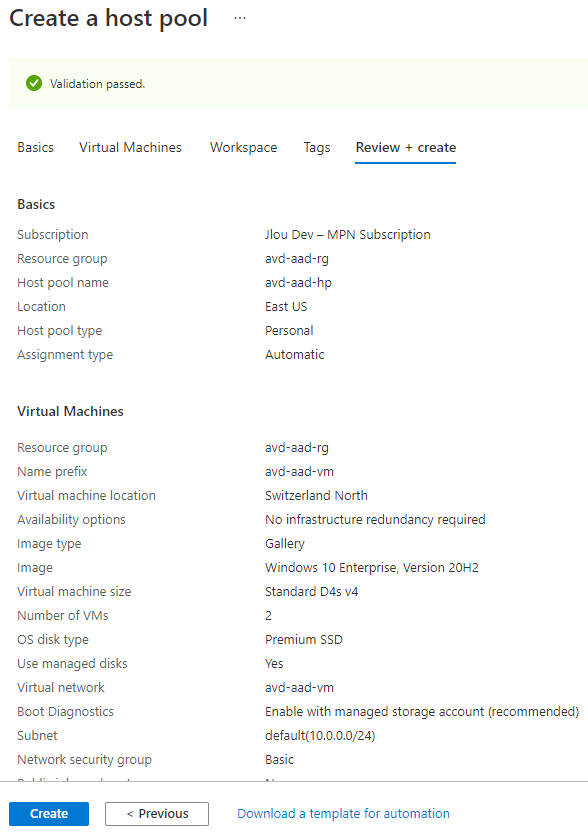This screenshot has height=833, width=588.
Task: Go back with the Previous button
Action: [x=157, y=813]
